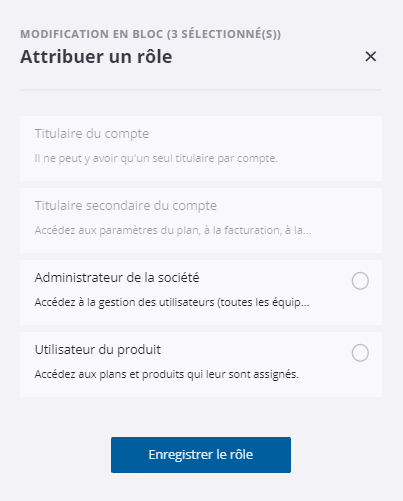Click the 3 sélectionné(s) count in the header

[x=224, y=34]
